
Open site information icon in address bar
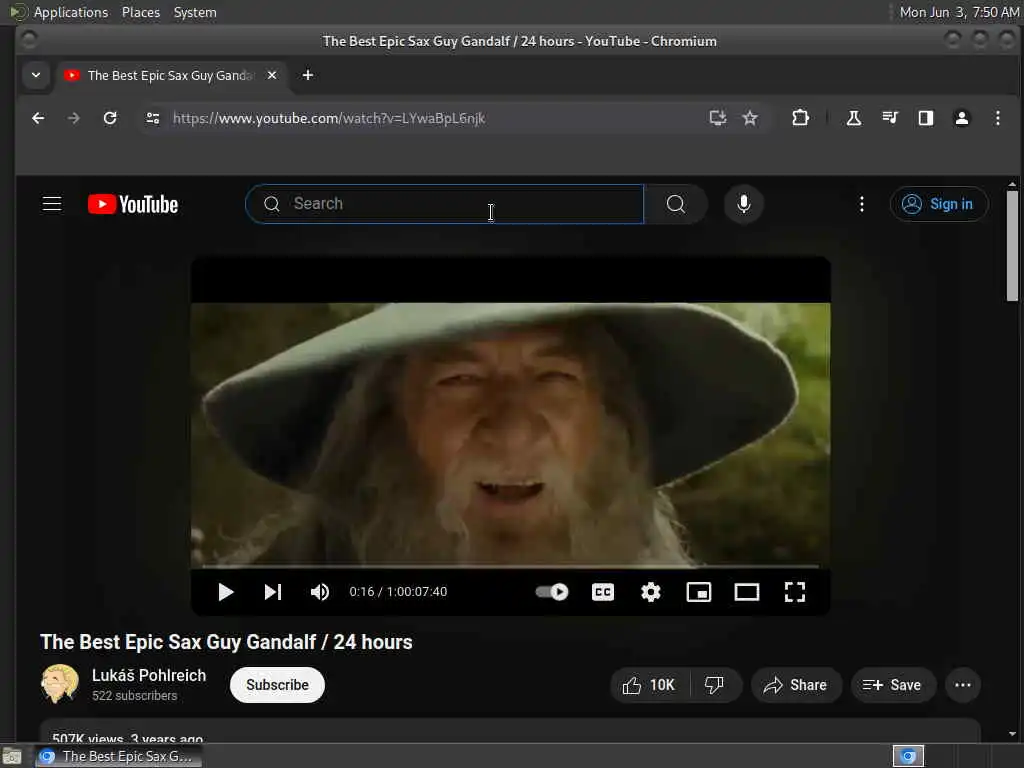[153, 118]
